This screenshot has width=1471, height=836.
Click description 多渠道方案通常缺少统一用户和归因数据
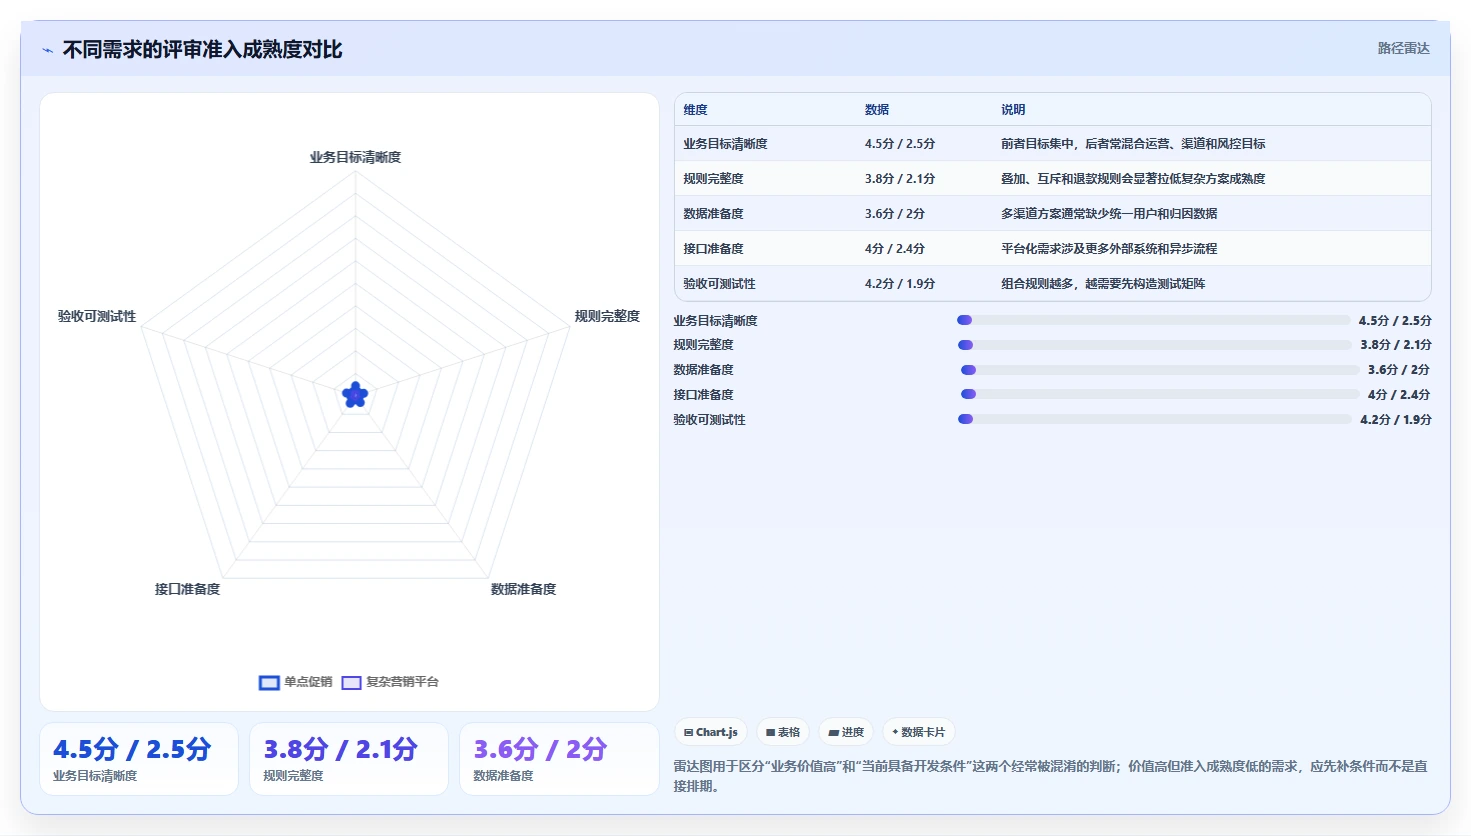click(1109, 214)
